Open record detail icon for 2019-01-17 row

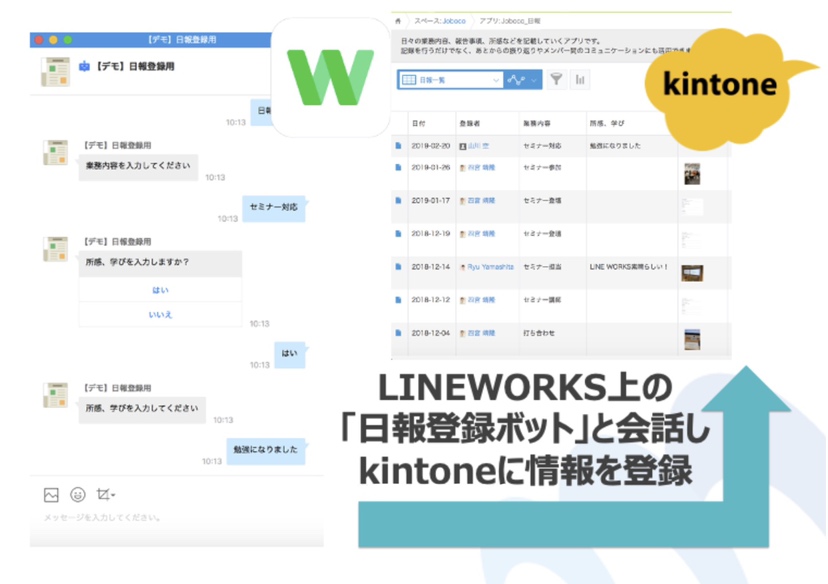point(398,200)
